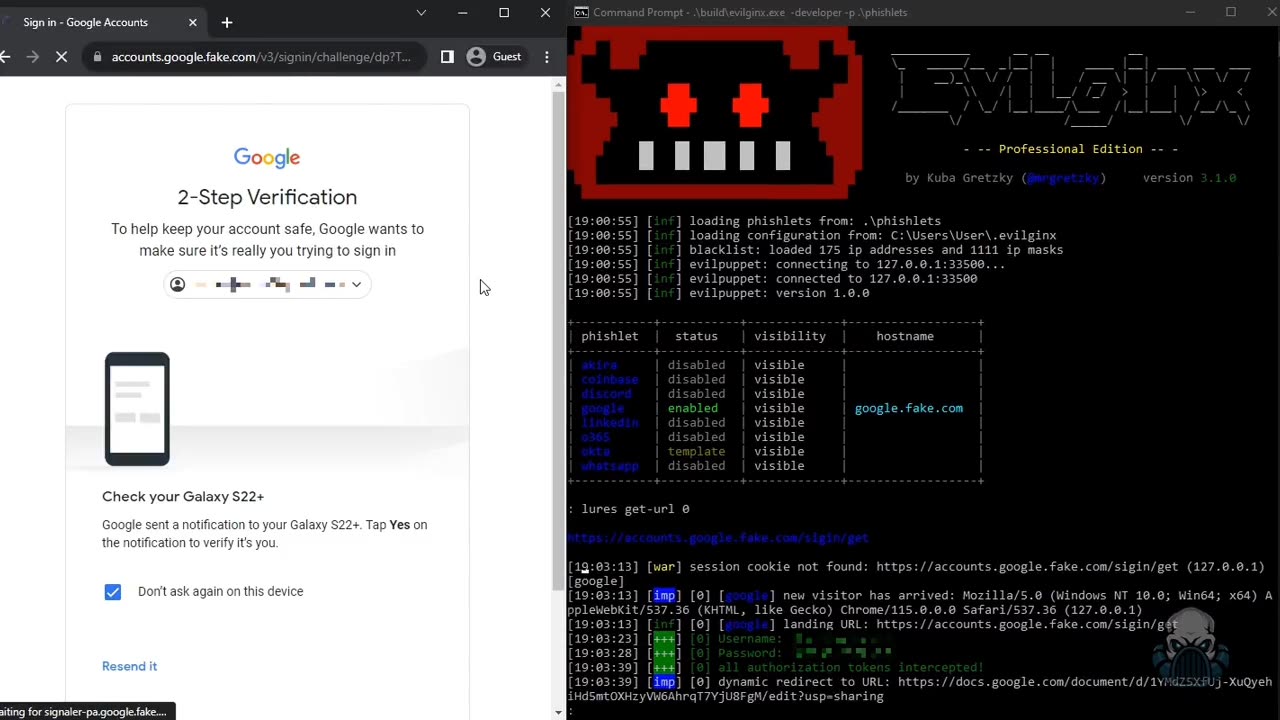Toggle the Chrome side panel icon
Viewport: 1280px width, 720px height.
click(x=447, y=57)
